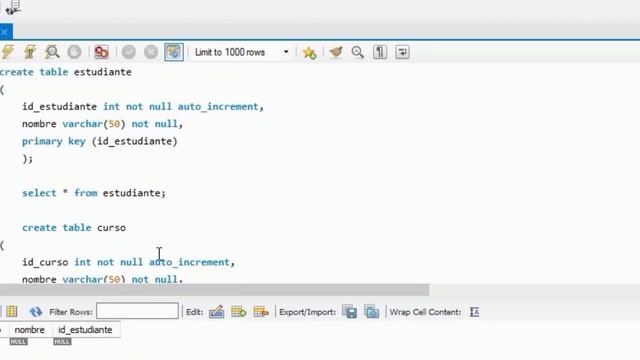Viewport: 640px width, 360px height.
Task: Click the id_estudiante column header
Action: pyautogui.click(x=85, y=330)
